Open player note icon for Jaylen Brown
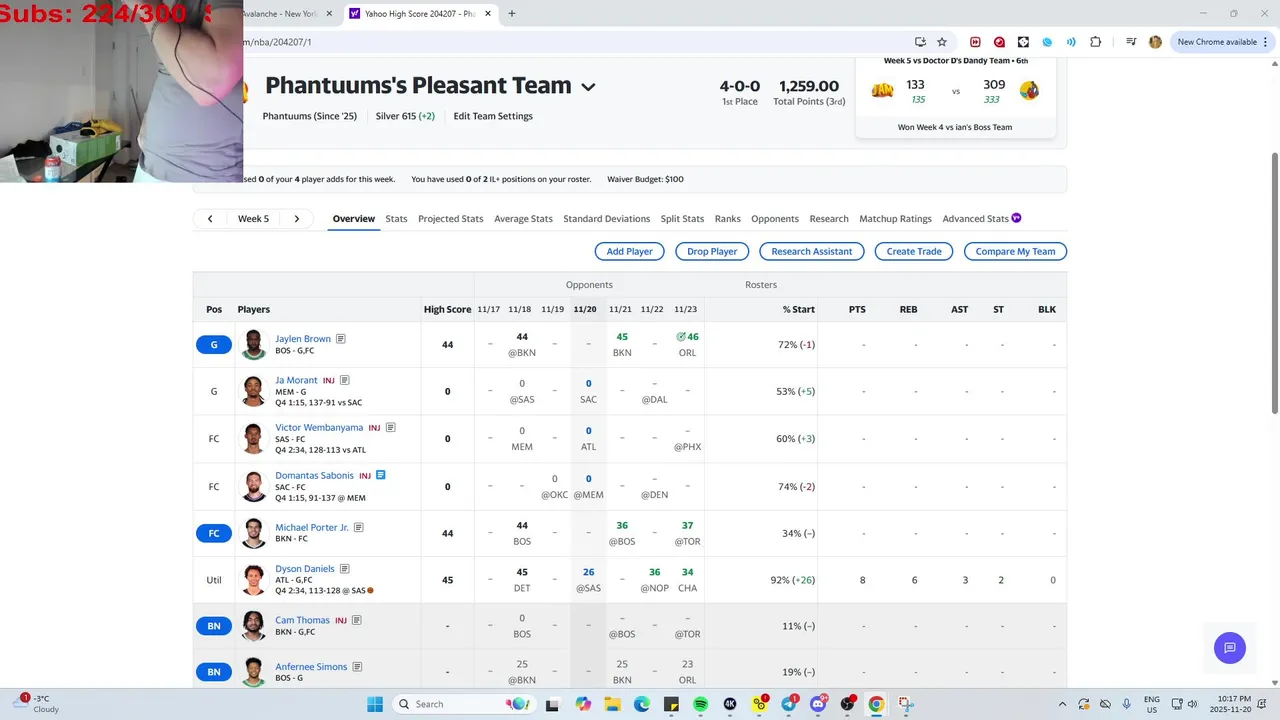The image size is (1280, 720). click(341, 339)
